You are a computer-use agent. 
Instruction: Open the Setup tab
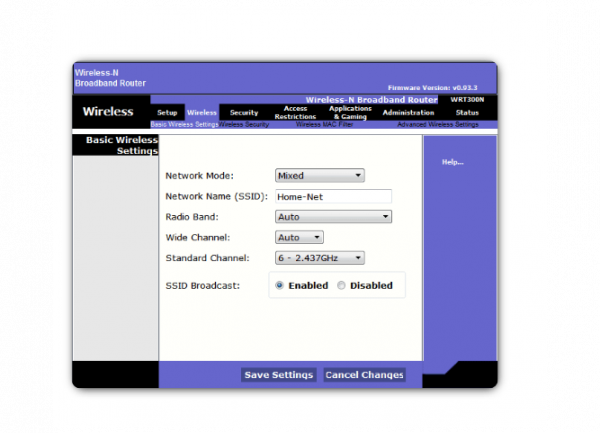coord(167,113)
